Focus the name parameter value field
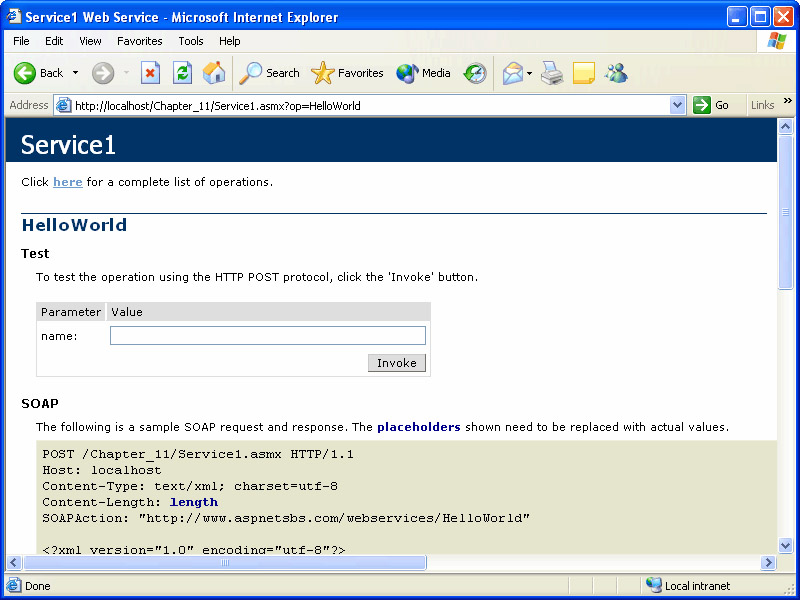 point(268,336)
